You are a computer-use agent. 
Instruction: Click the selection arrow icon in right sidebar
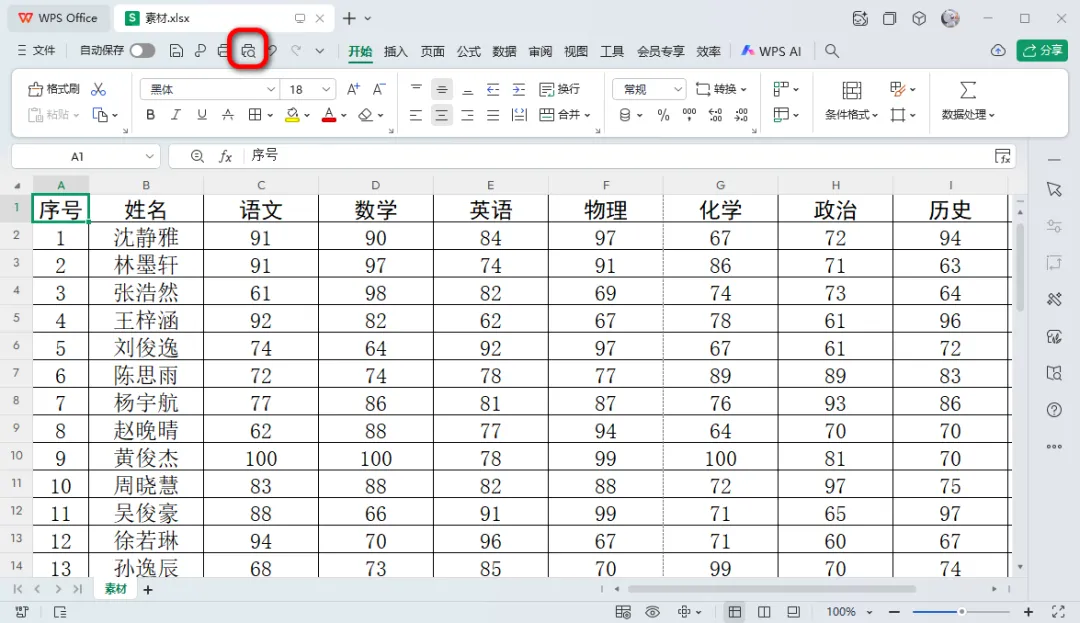1054,189
